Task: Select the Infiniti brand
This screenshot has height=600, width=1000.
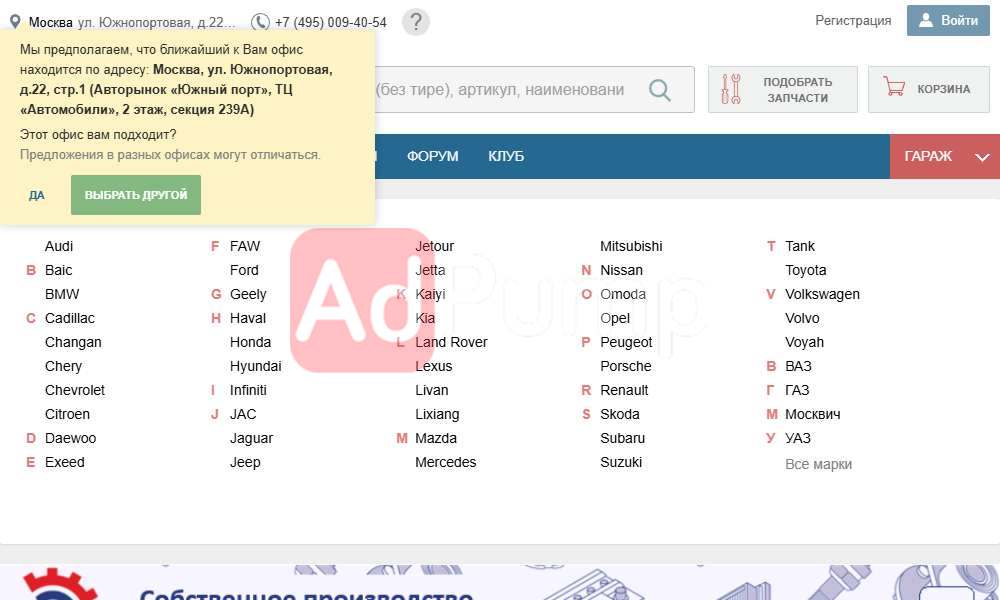Action: coord(248,390)
